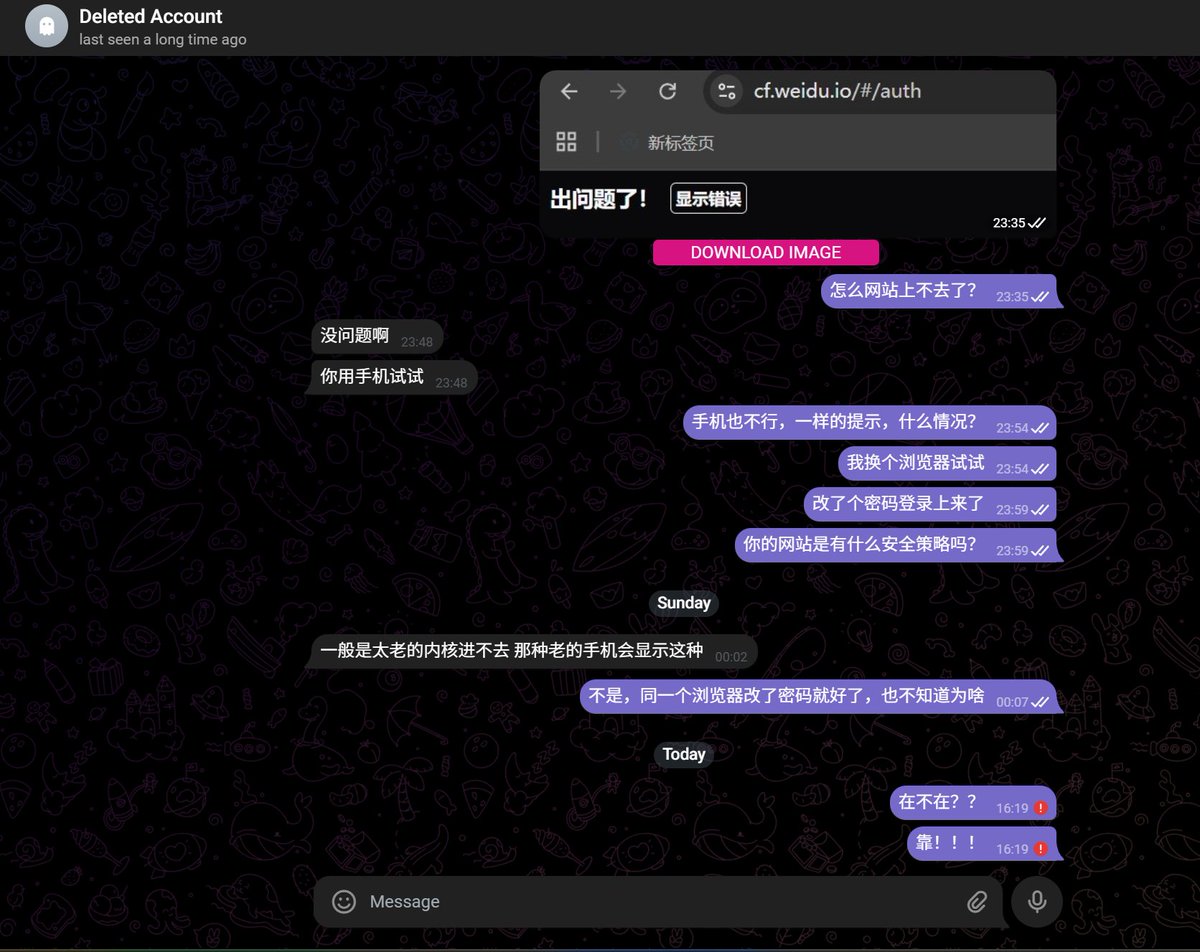Viewport: 1200px width, 952px height.
Task: Click message 手机也不行，一样的提示，什么情况？
Action: 870,423
